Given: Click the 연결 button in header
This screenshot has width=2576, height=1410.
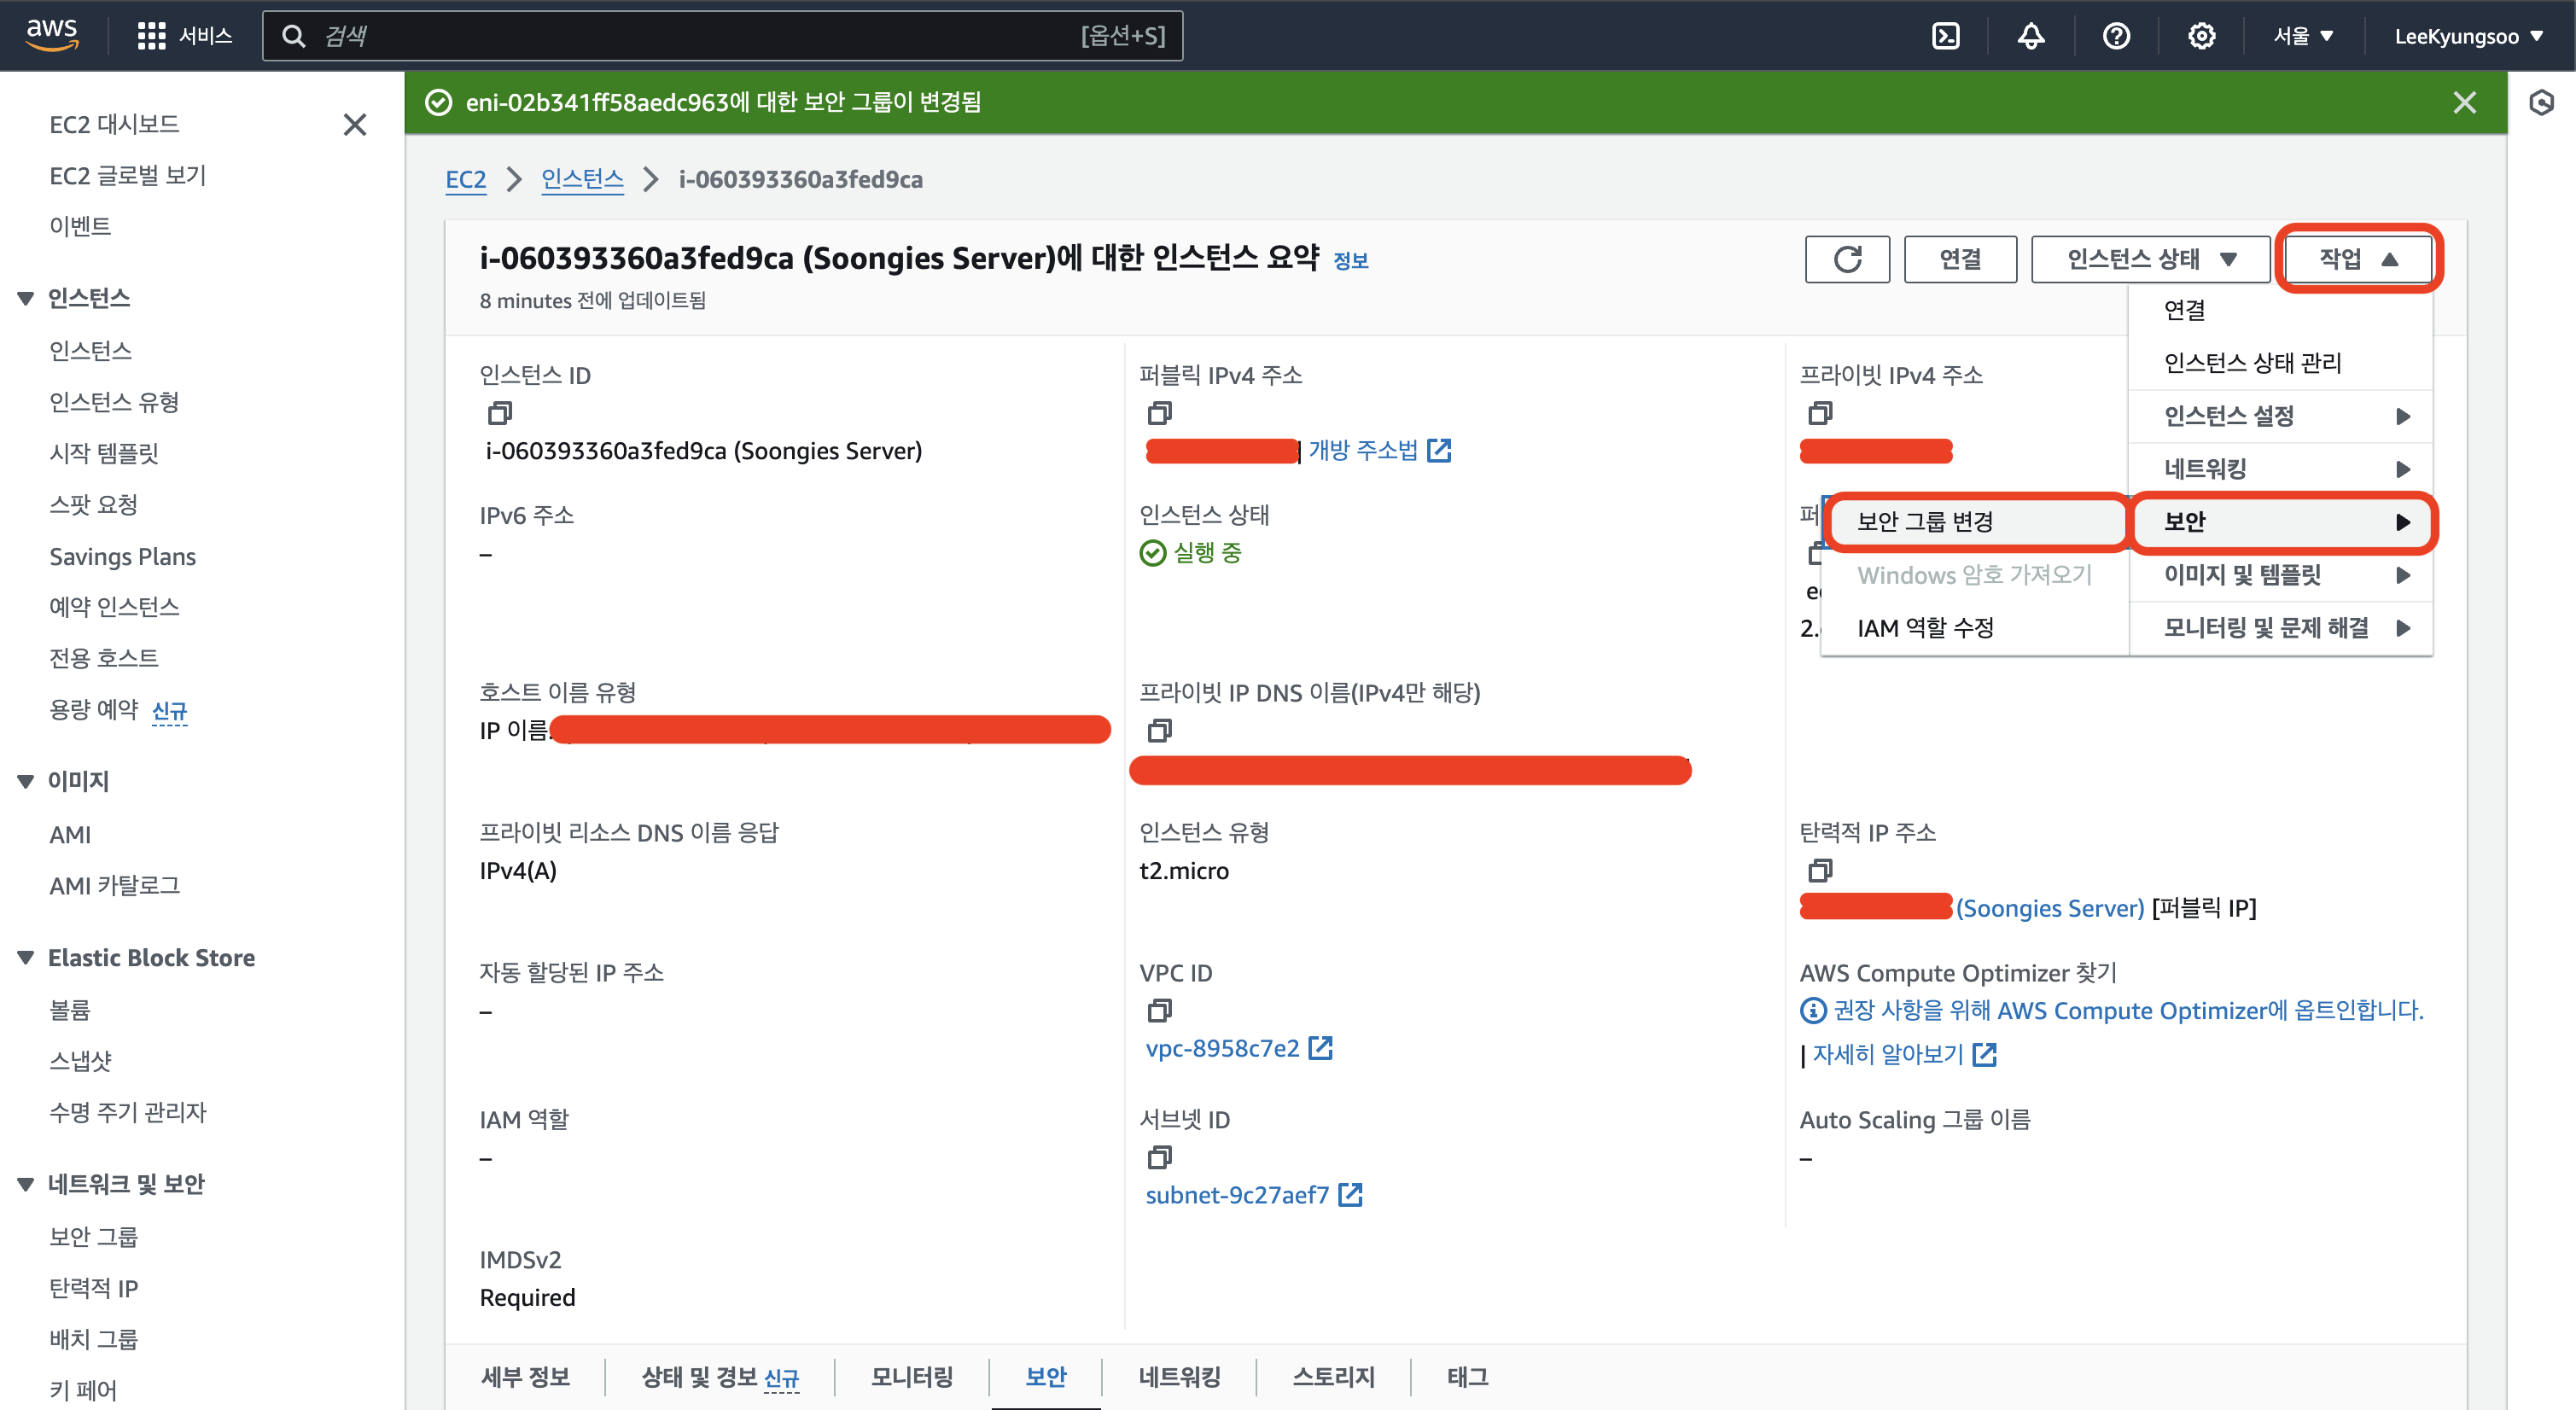Looking at the screenshot, I should click(1960, 259).
